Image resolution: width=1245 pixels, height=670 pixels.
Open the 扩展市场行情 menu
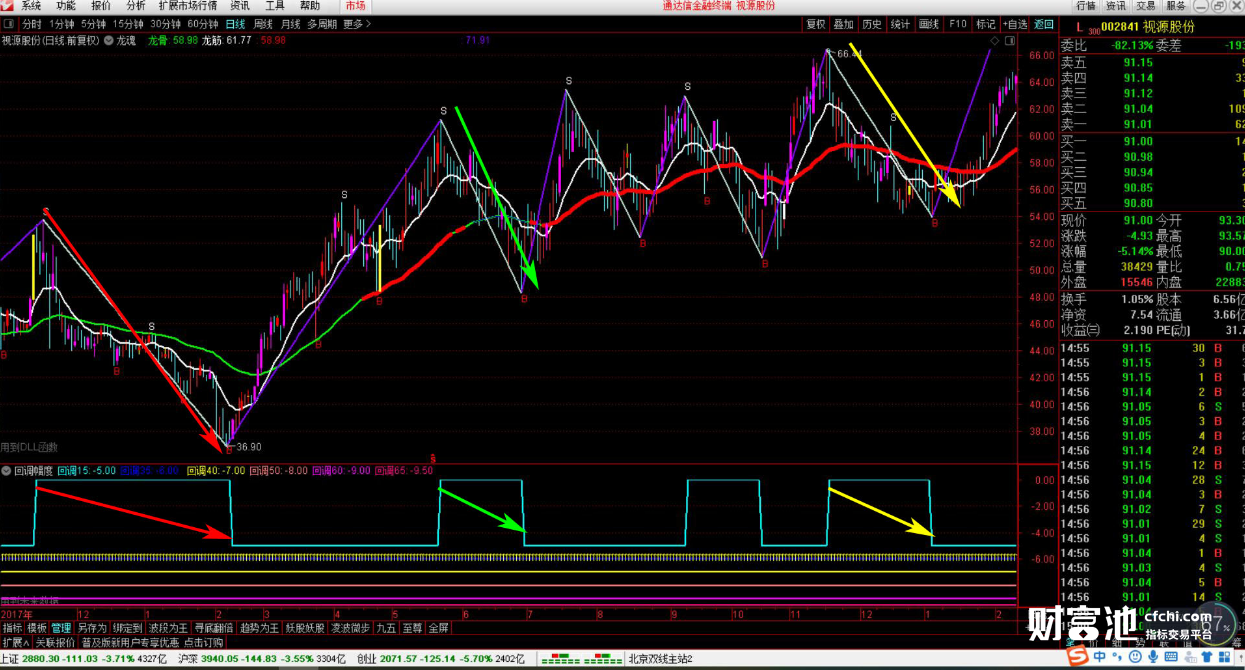[x=187, y=6]
